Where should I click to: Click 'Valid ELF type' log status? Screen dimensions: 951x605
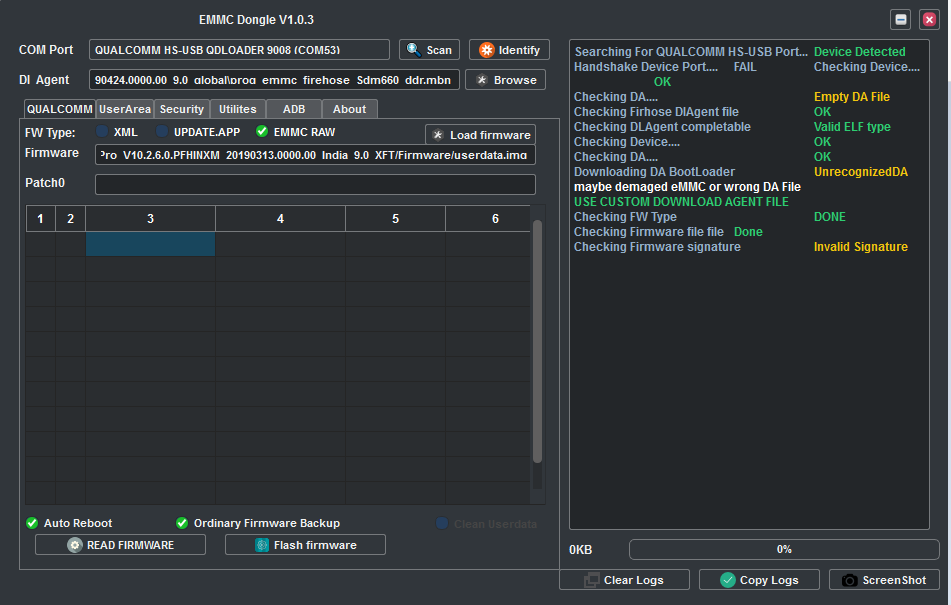point(852,127)
